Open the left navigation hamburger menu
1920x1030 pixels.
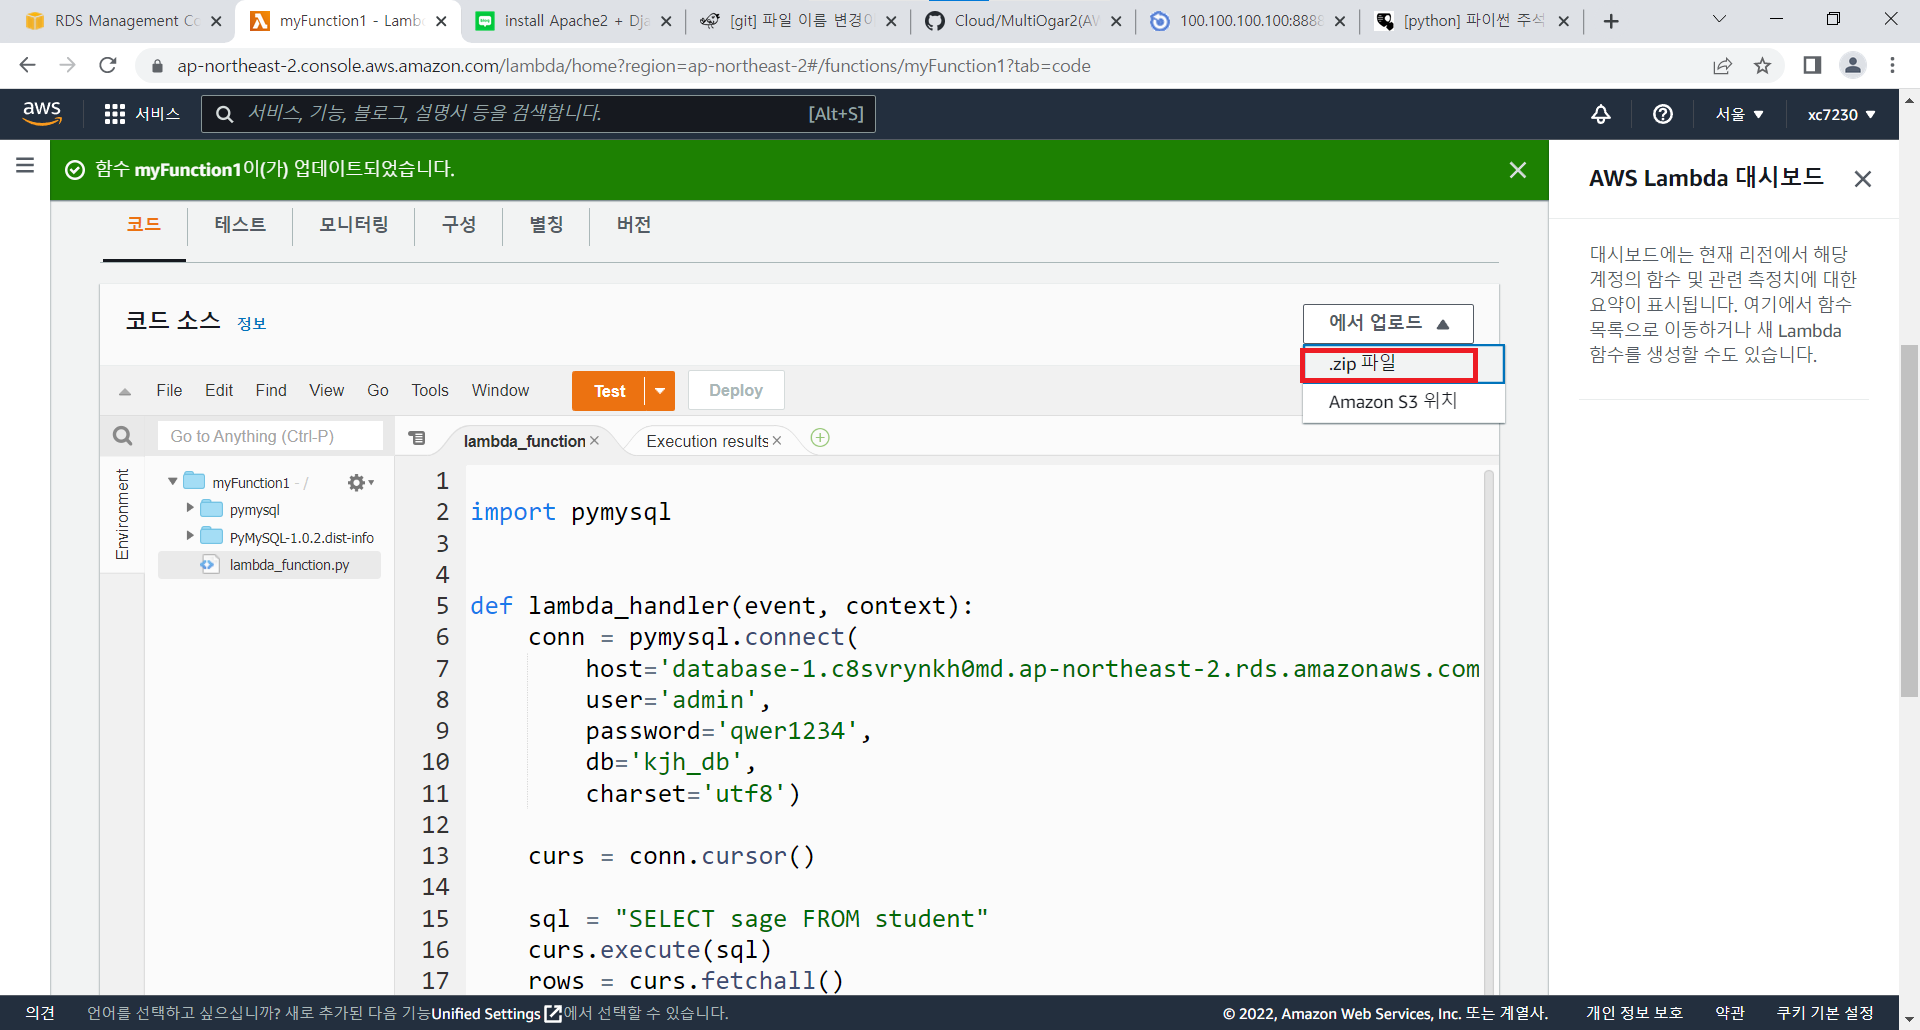click(25, 165)
